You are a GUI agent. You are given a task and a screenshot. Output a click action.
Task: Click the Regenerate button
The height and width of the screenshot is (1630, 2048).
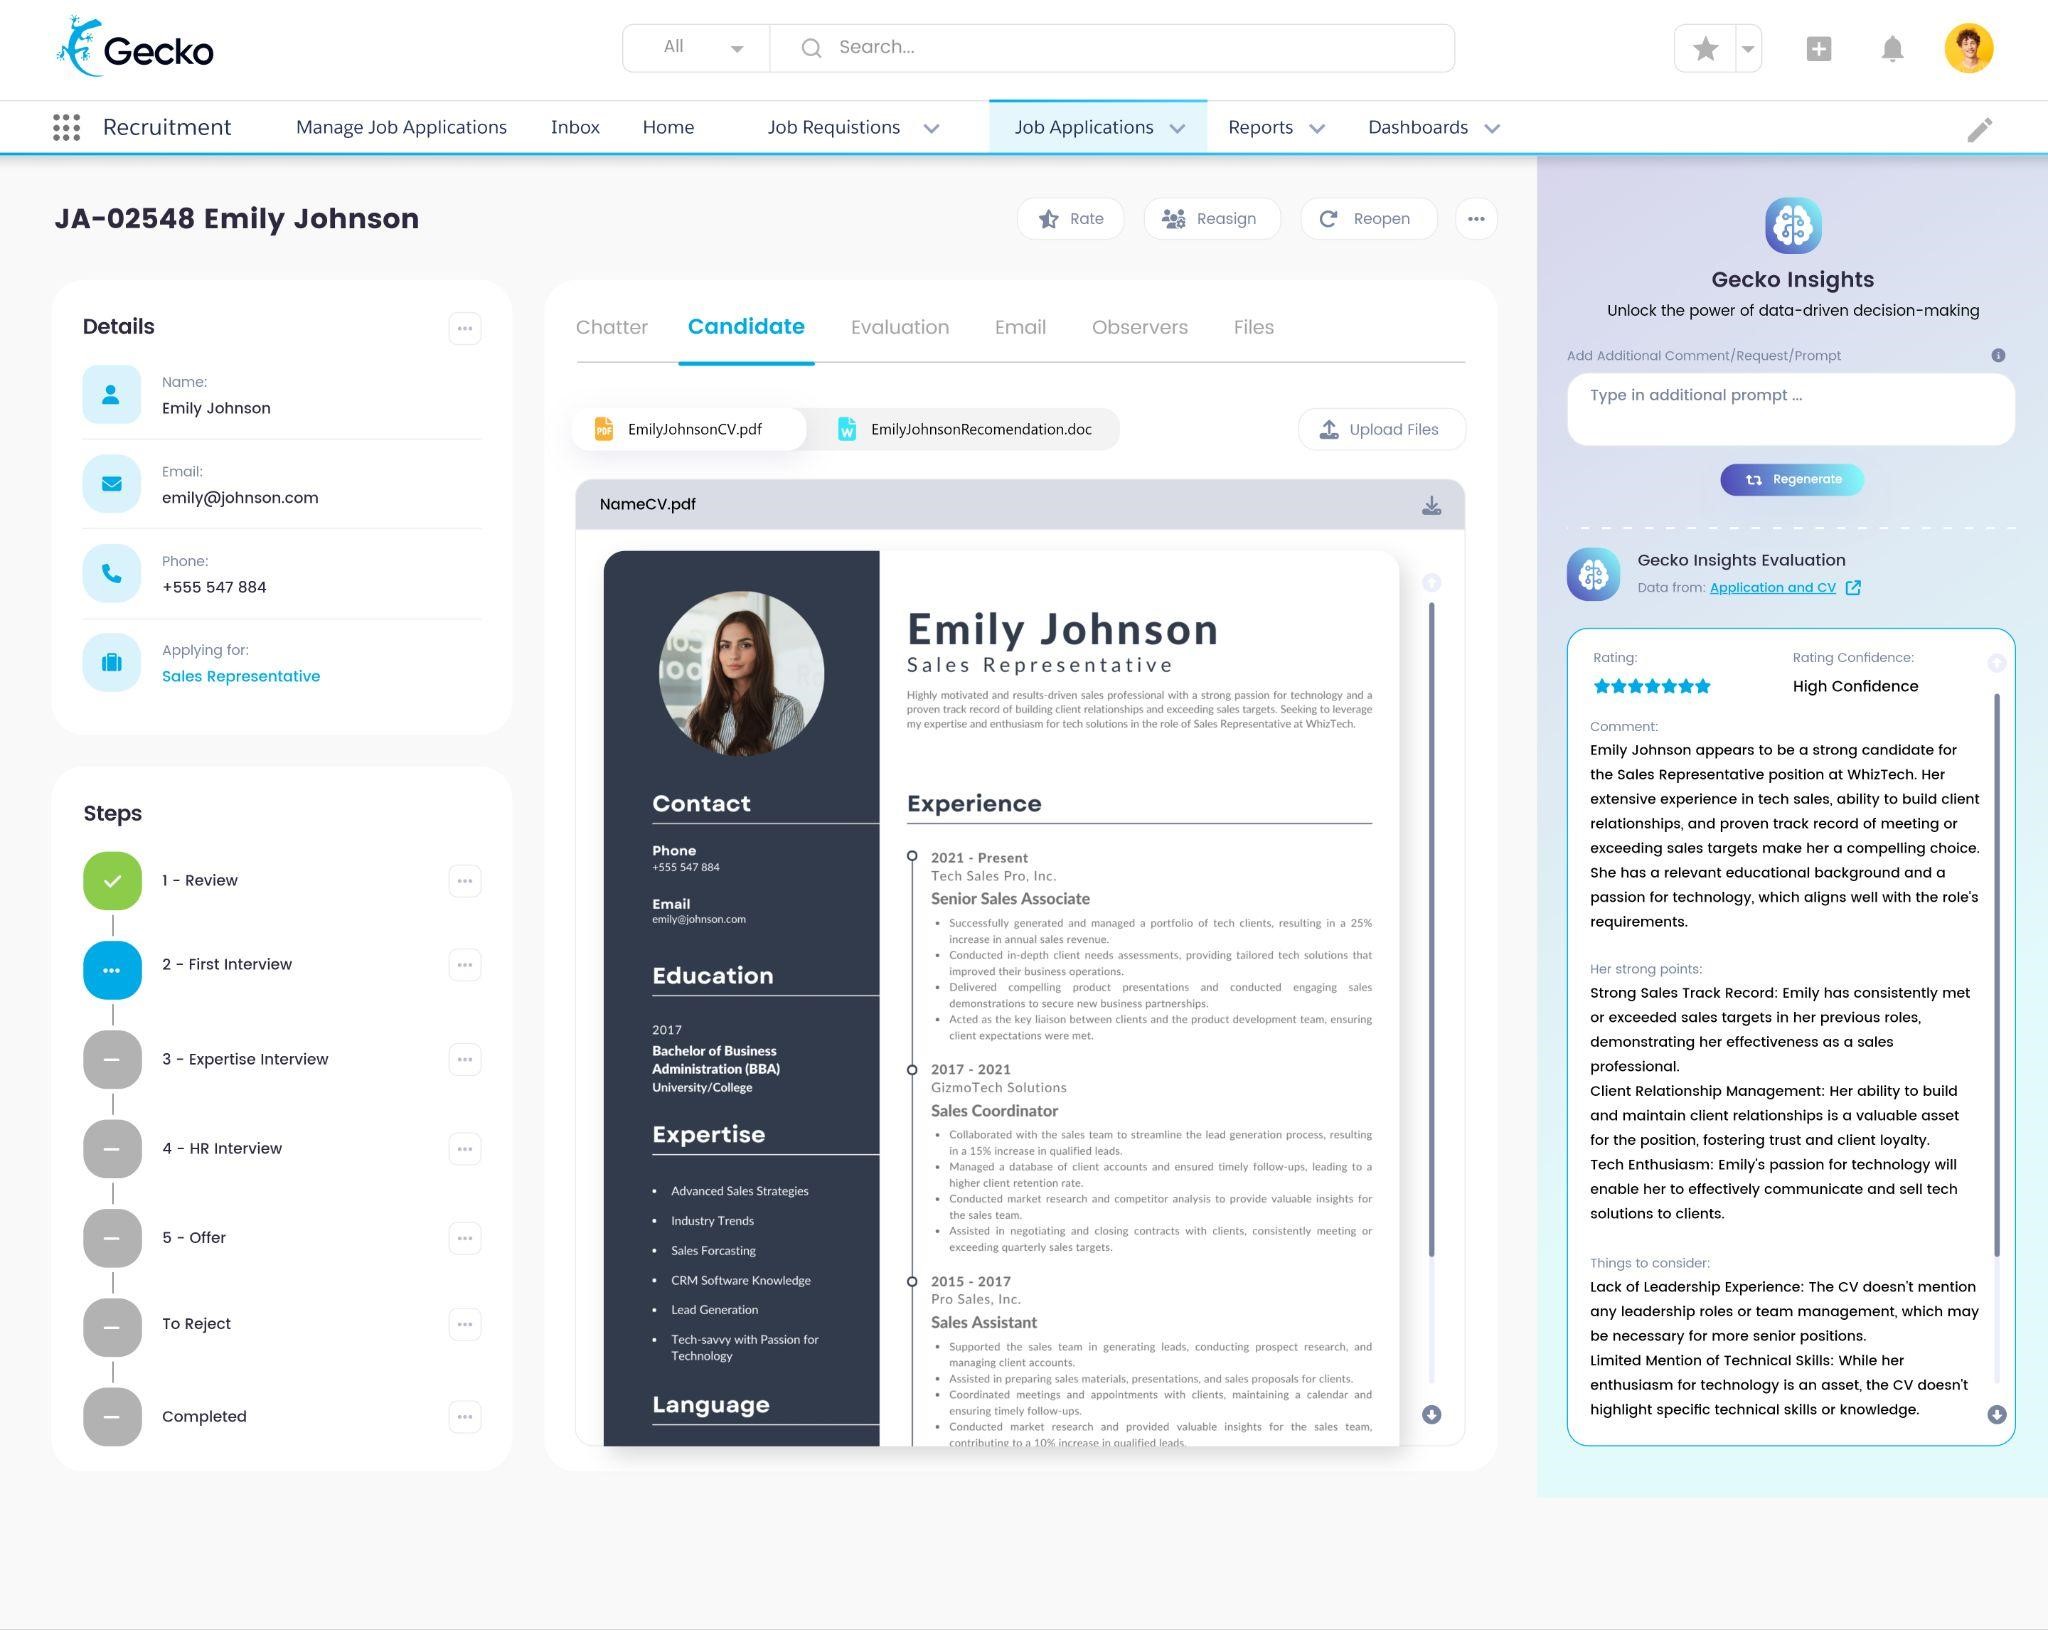pos(1791,479)
